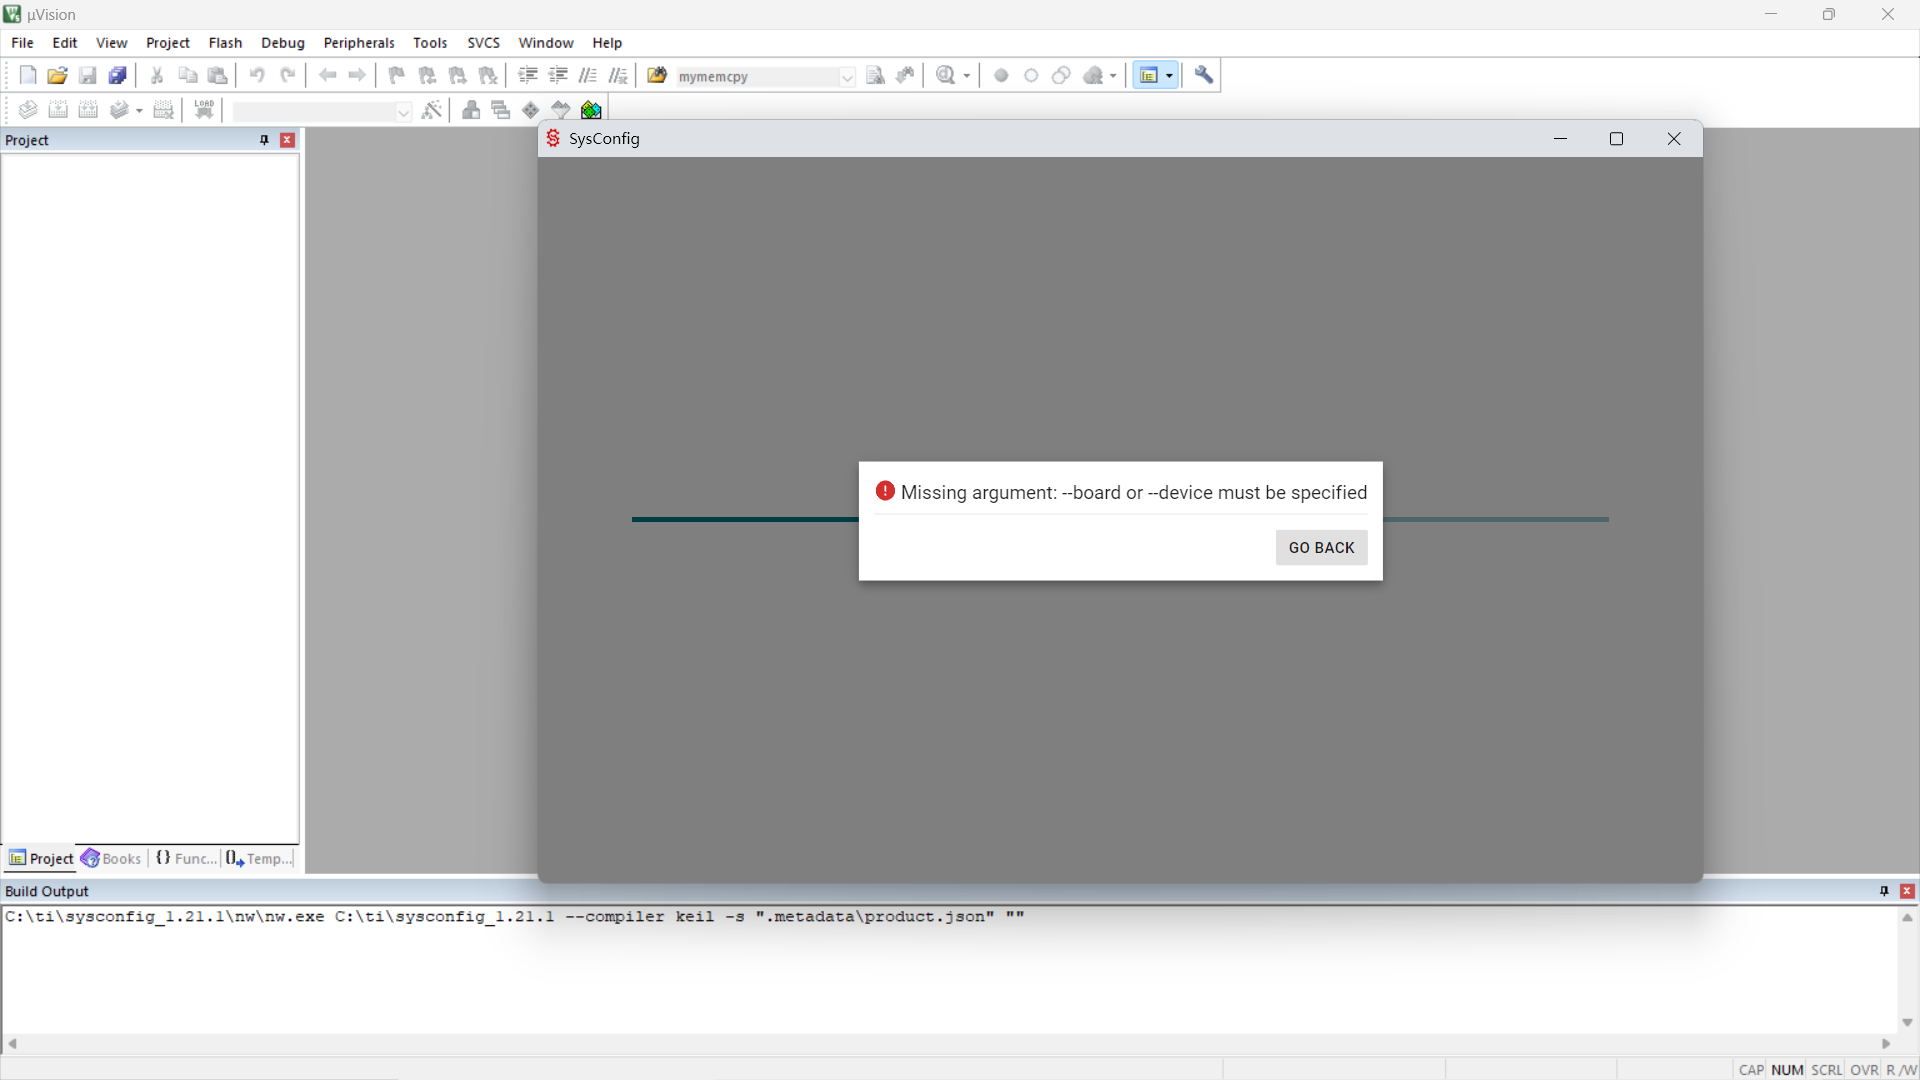Open Manage Run-Time Environment diamond icon
Viewport: 1920px width, 1080px height.
[x=531, y=110]
